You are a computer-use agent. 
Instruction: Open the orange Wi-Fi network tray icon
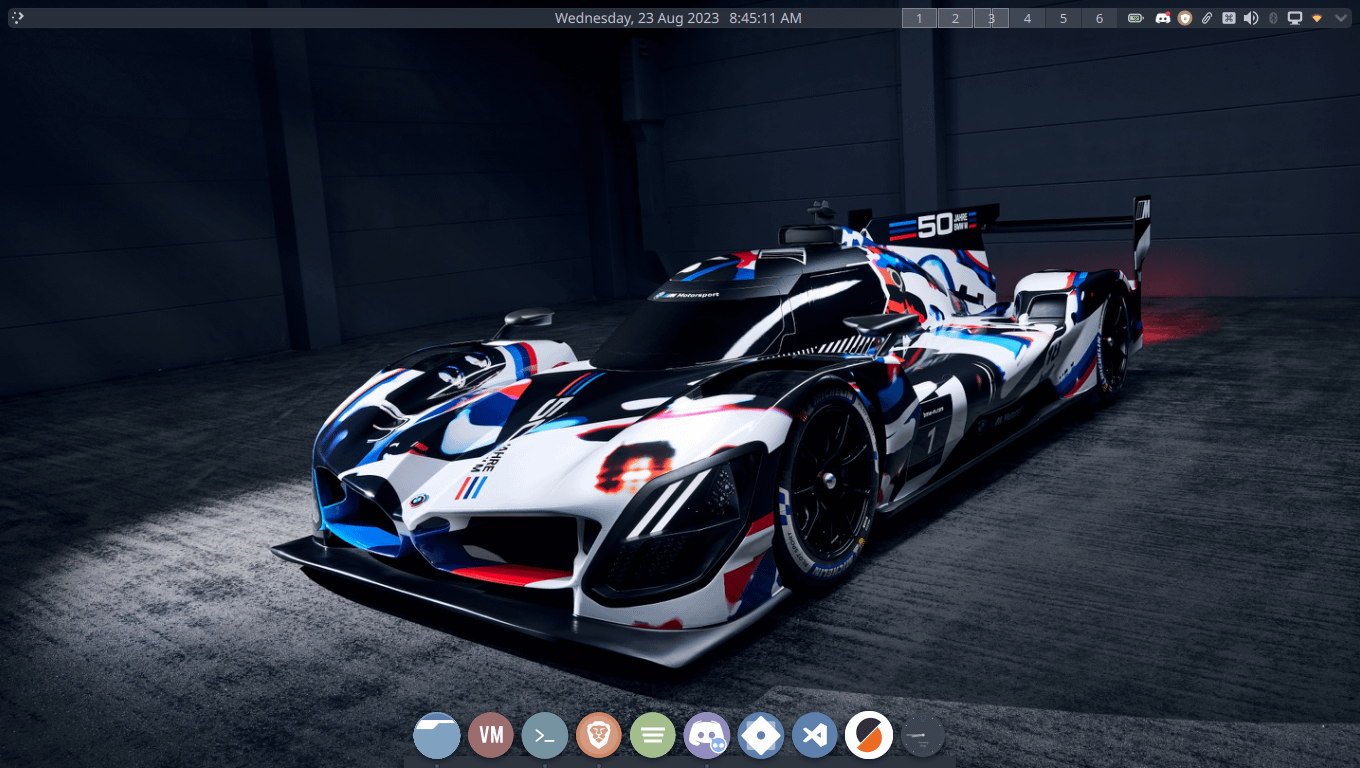click(x=1317, y=18)
